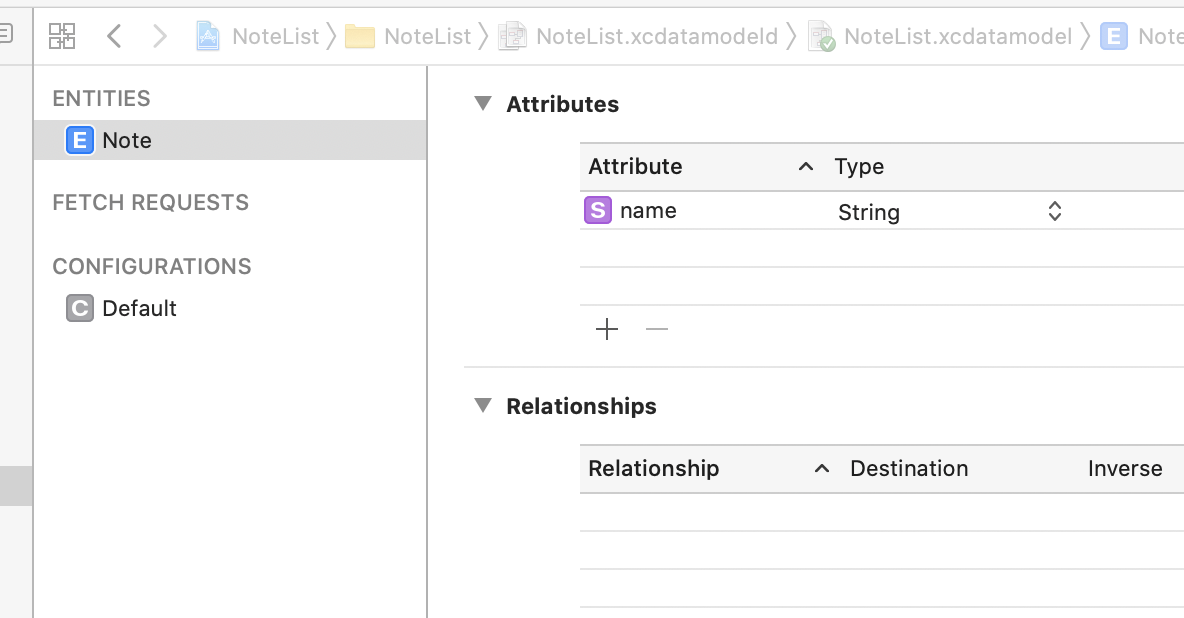The height and width of the screenshot is (618, 1184).
Task: Click the type stepper arrows for name
Action: pos(1055,212)
